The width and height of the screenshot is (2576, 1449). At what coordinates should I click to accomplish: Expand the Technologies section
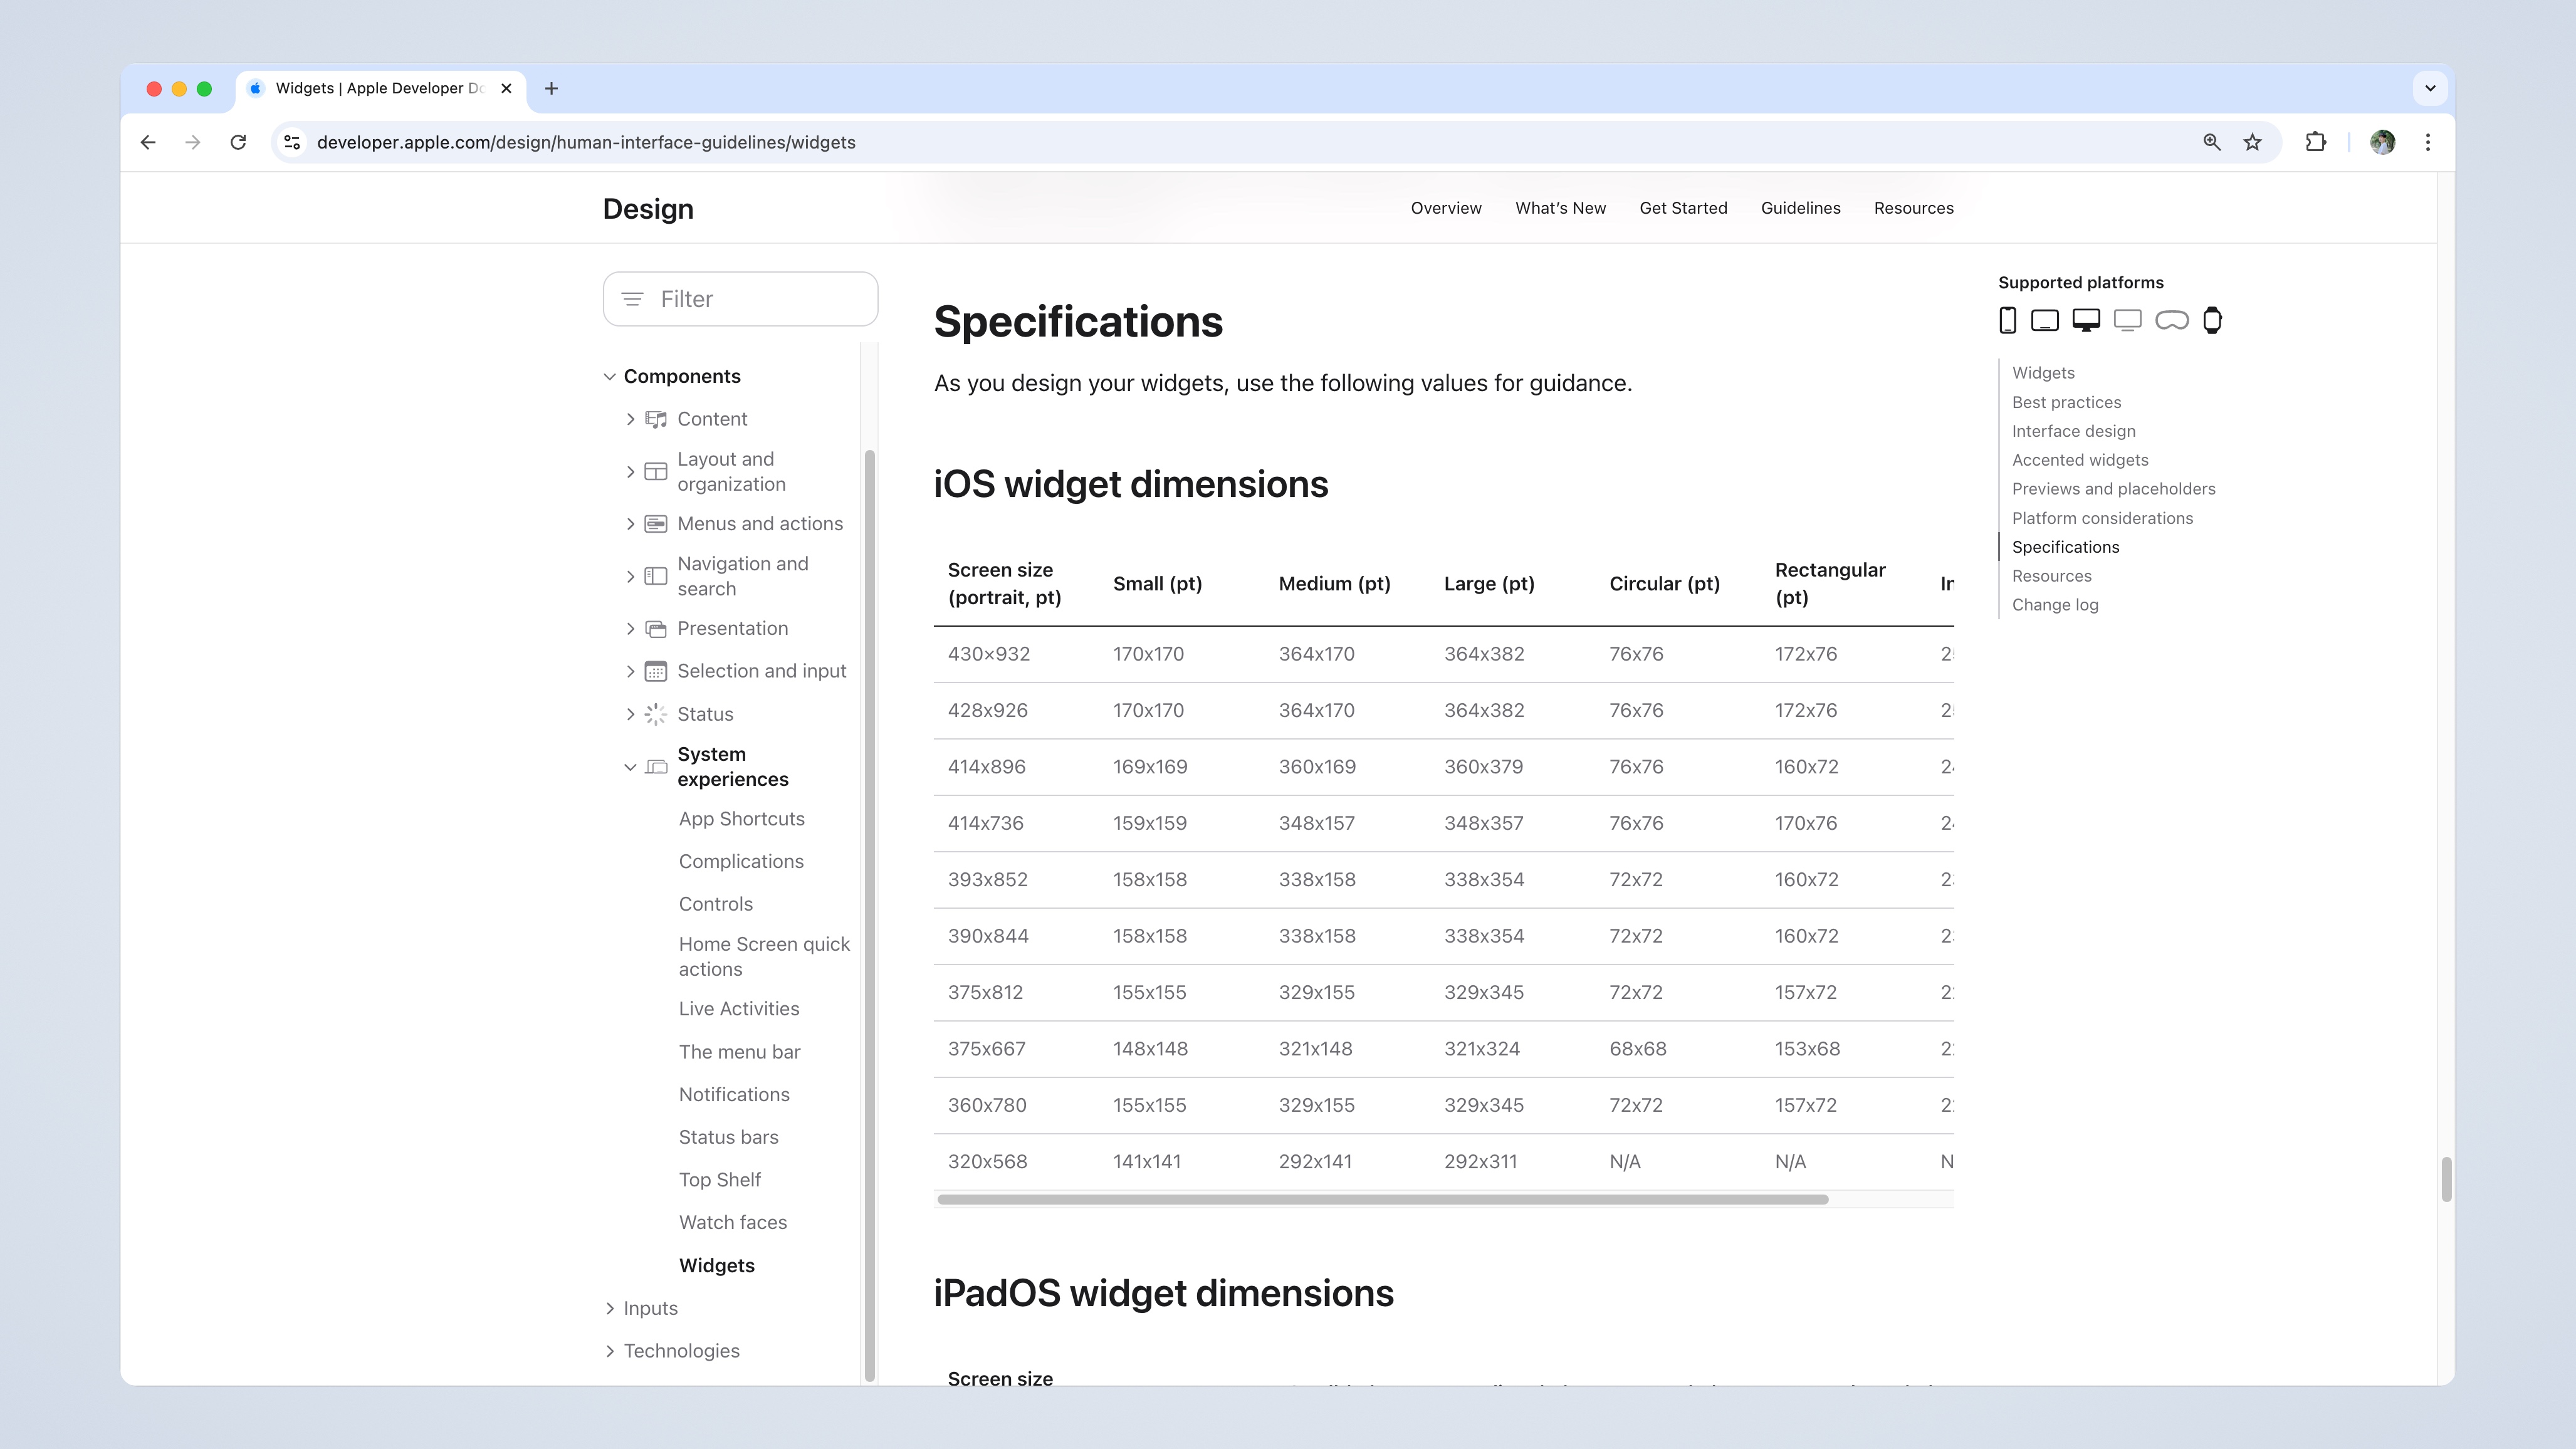point(609,1351)
